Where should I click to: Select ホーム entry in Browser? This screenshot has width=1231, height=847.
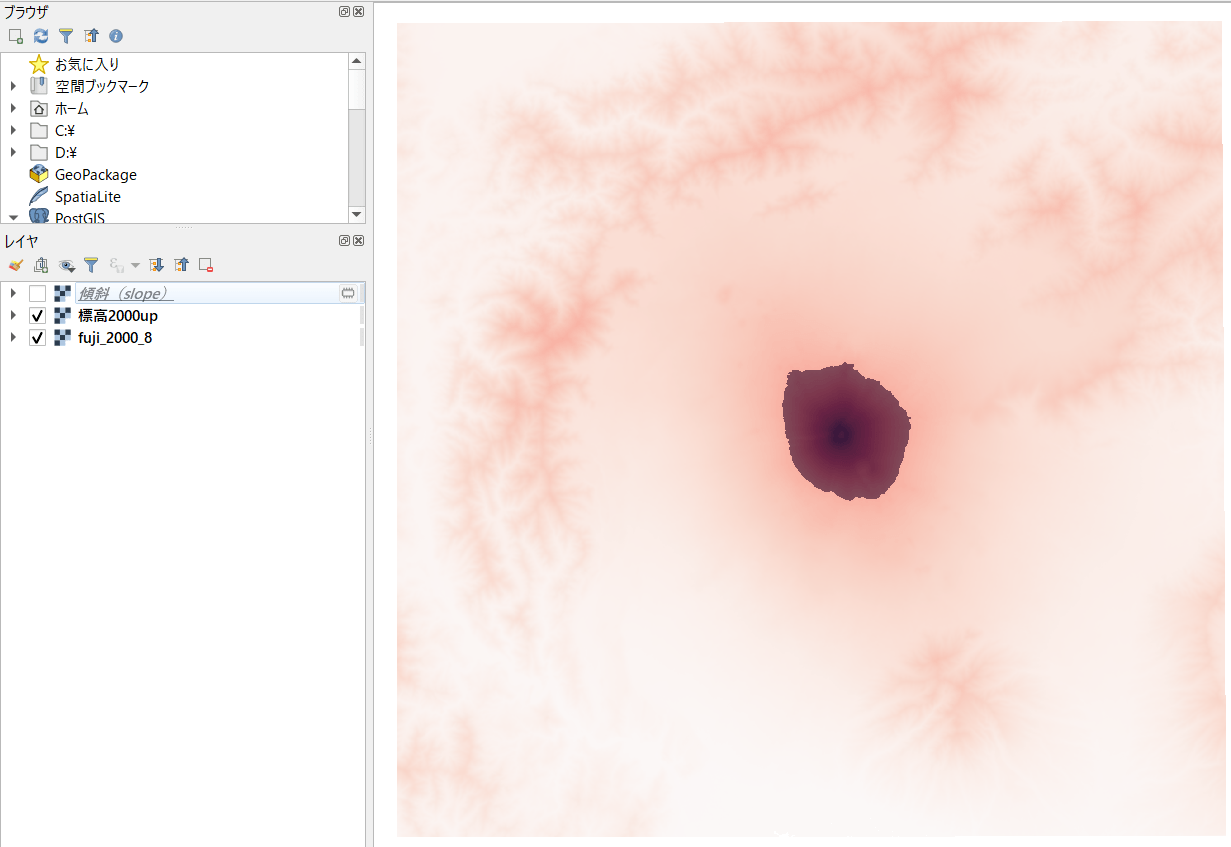pyautogui.click(x=72, y=108)
